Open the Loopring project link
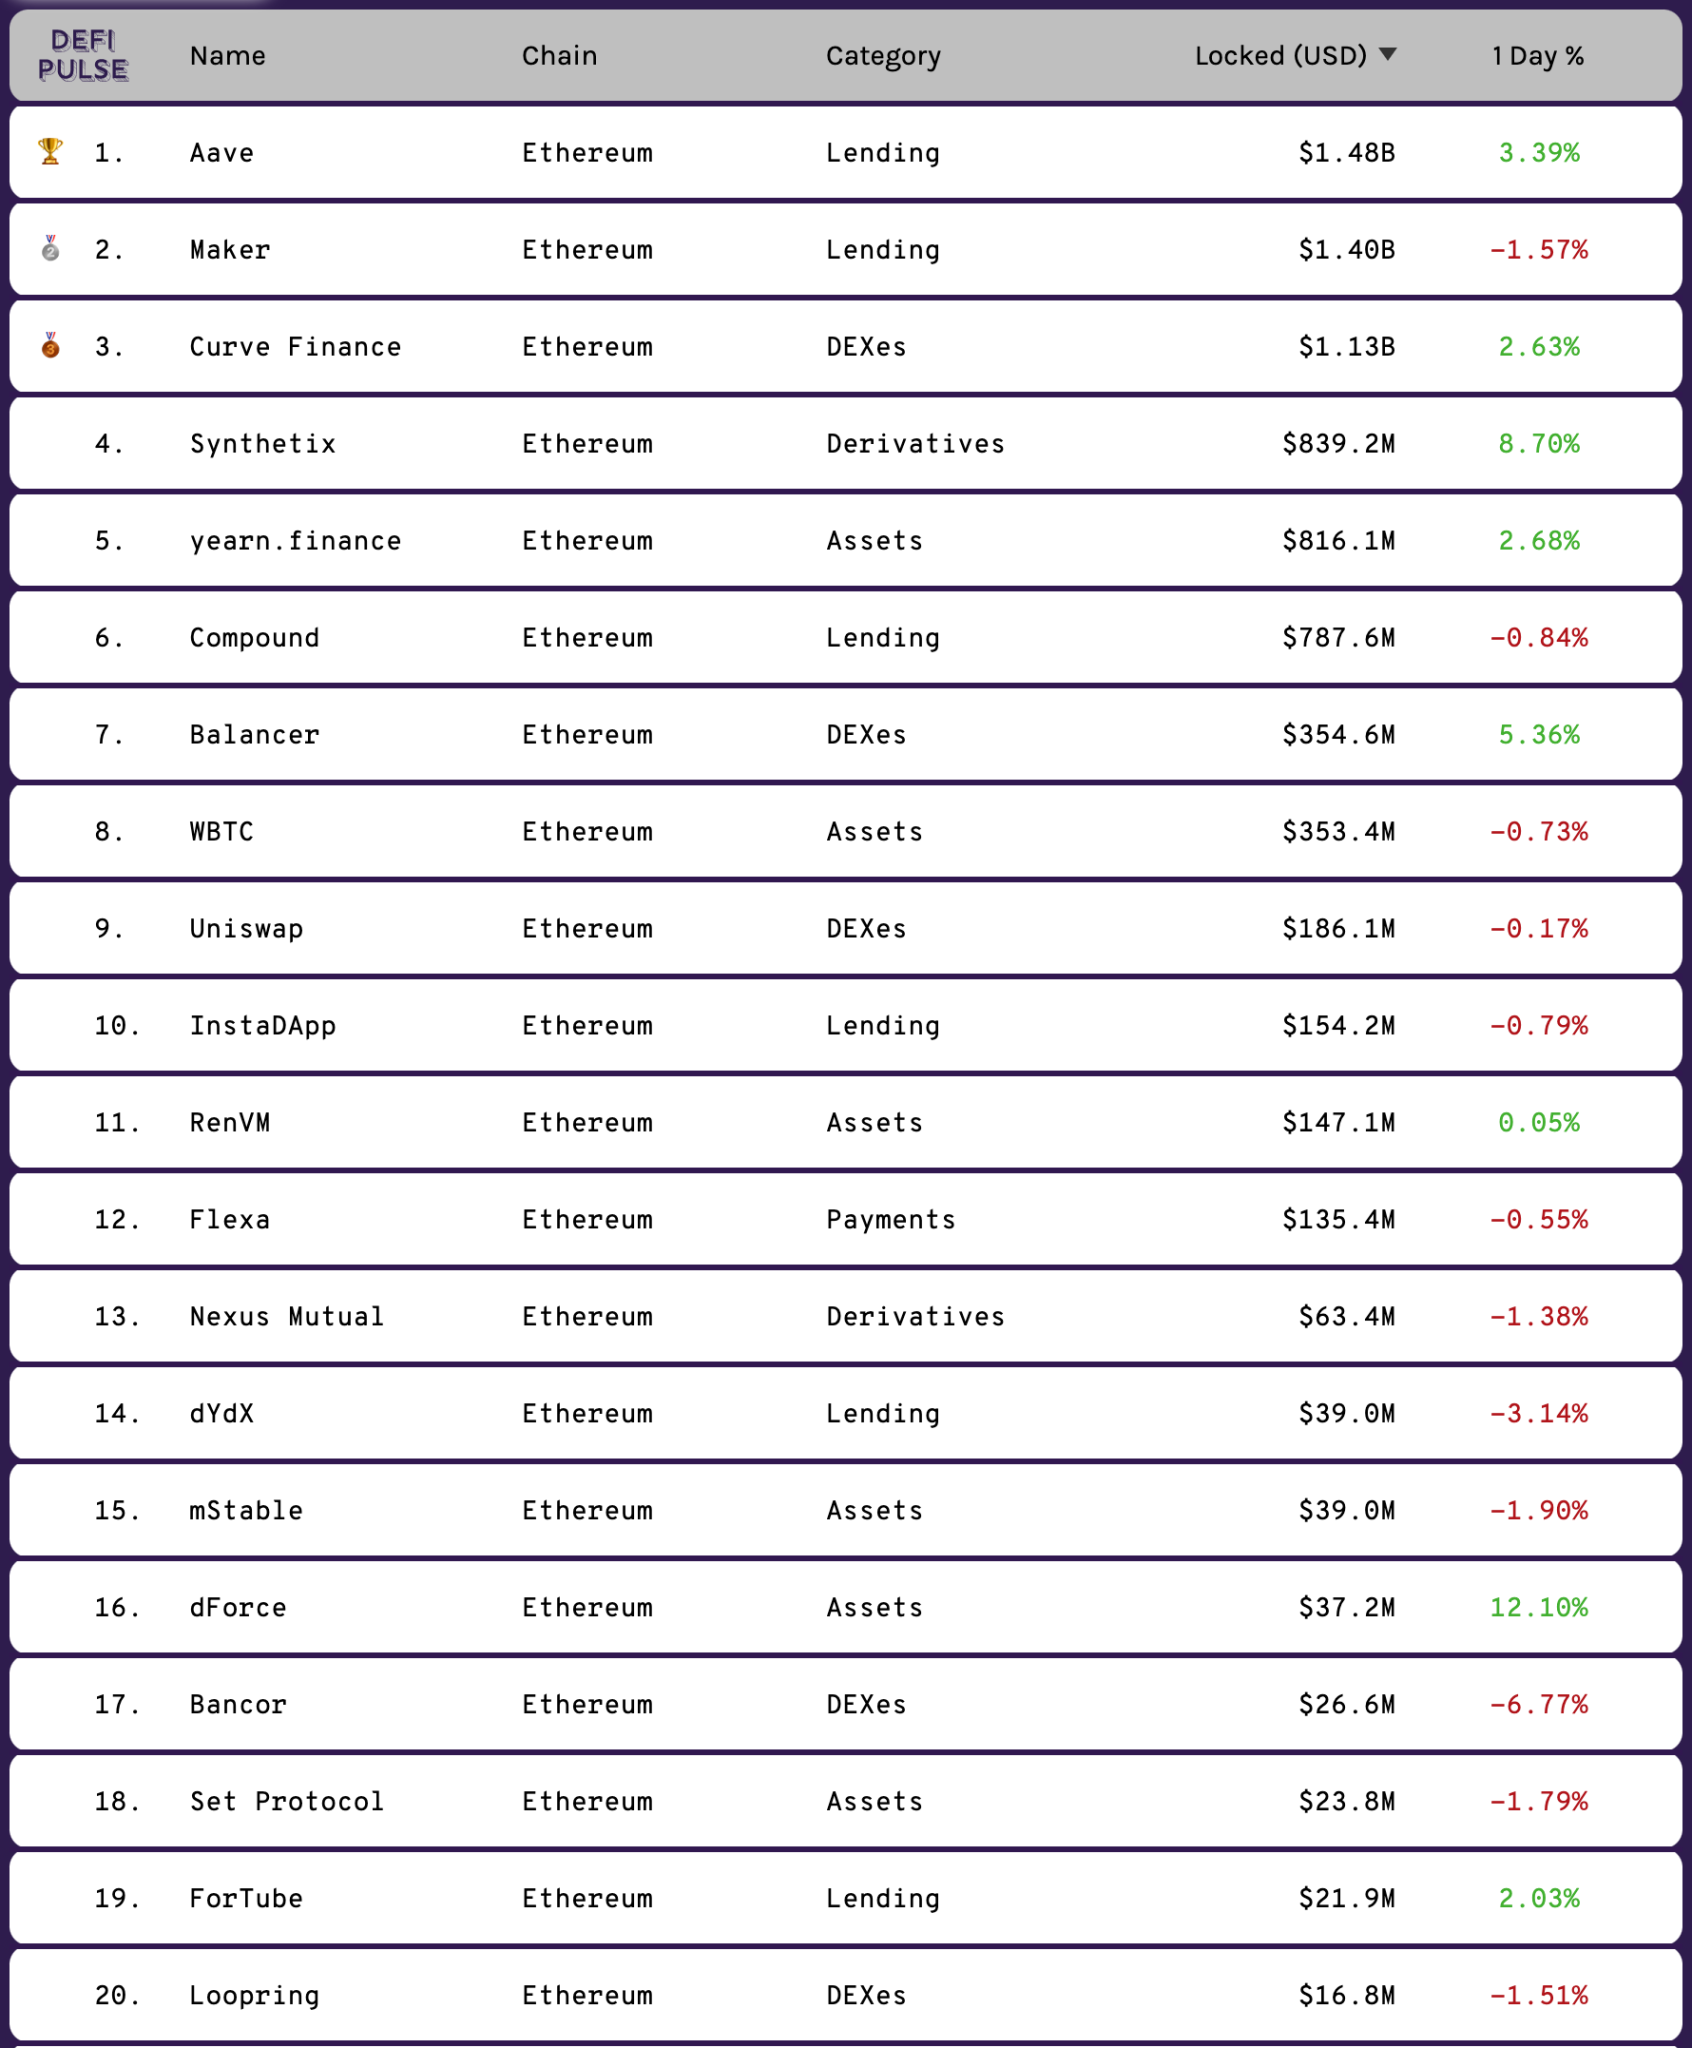Screen dimensions: 1692x2048 pos(255,1995)
